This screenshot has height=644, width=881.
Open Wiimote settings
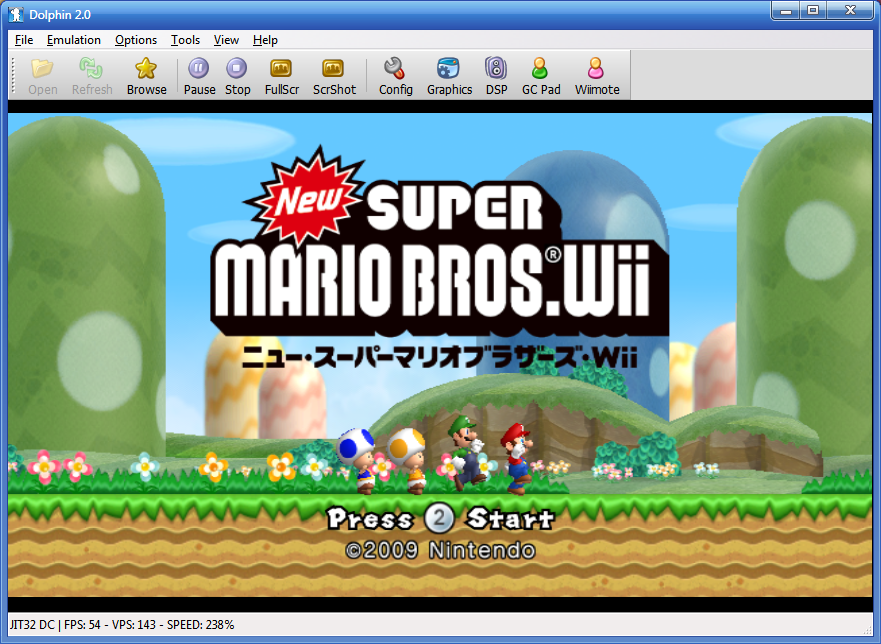(597, 76)
